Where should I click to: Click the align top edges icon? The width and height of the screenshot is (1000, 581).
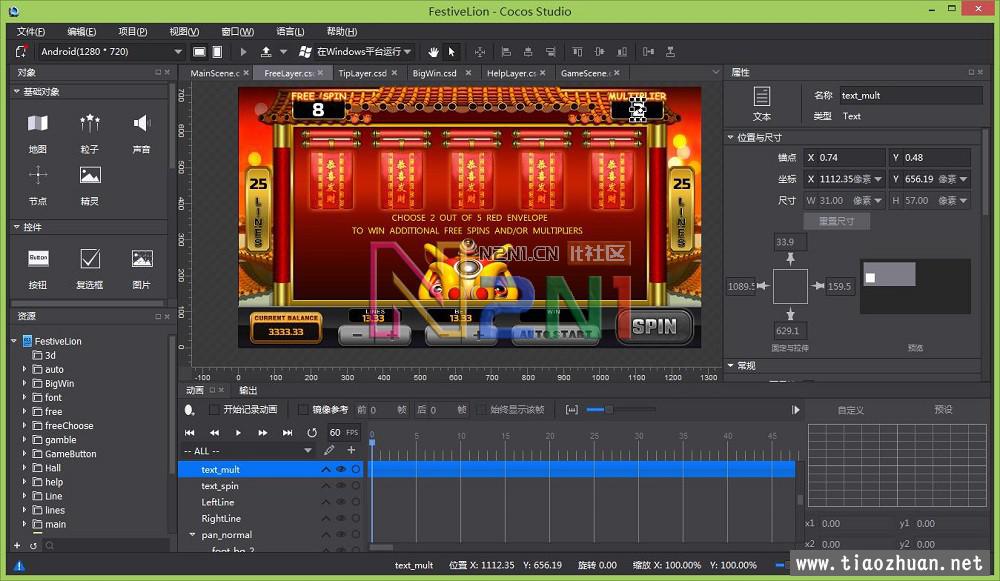(x=577, y=52)
